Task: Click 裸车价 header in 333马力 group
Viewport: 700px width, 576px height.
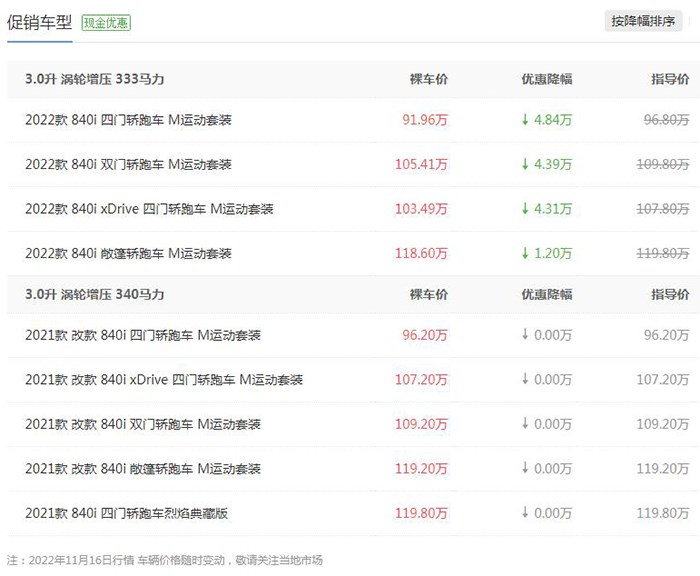Action: click(429, 79)
